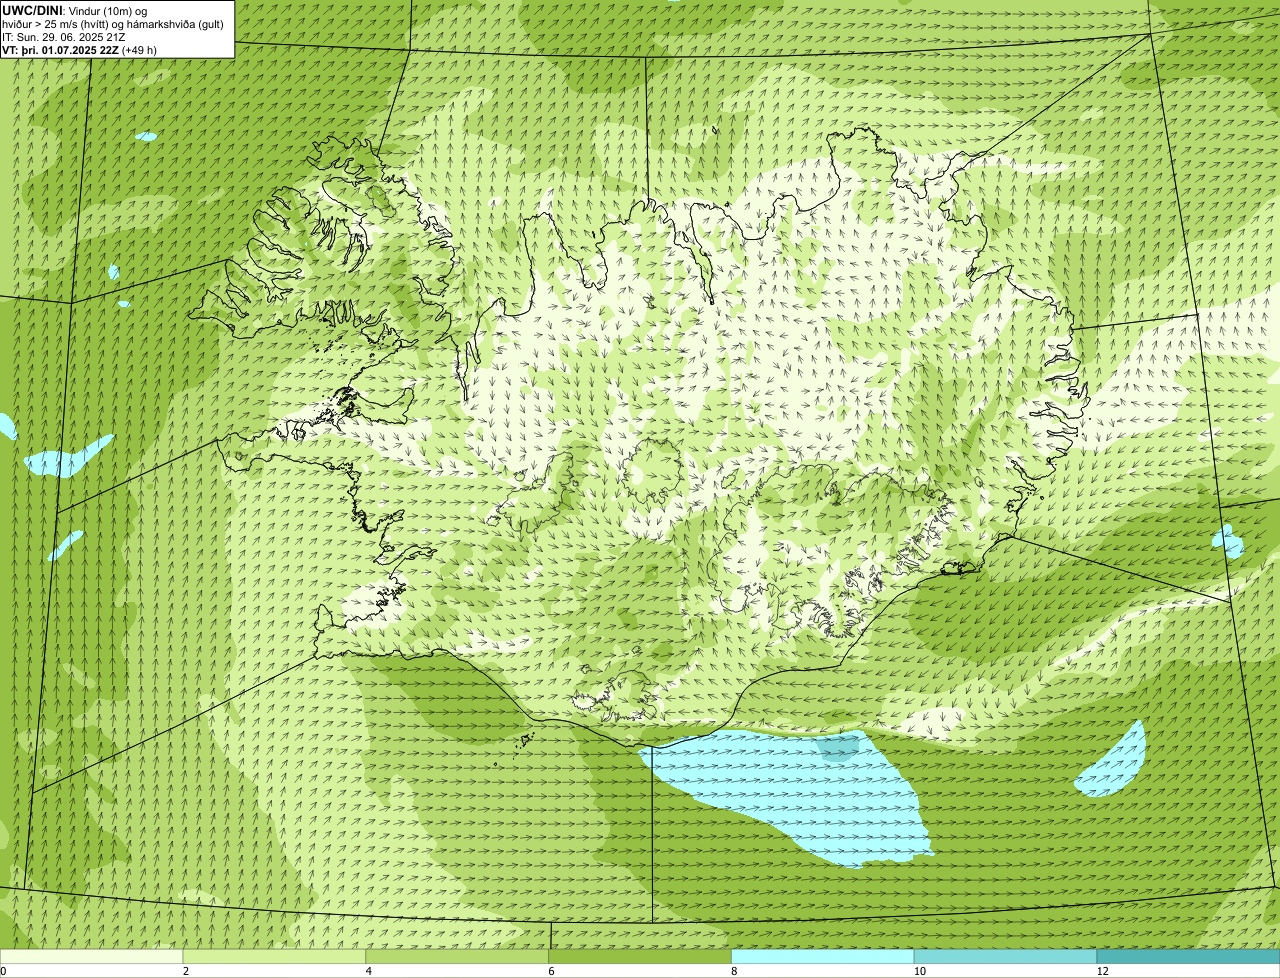This screenshot has width=1280, height=978.
Task: Click the UWC/DINI Vindur (10m) title line
Action: coord(75,10)
